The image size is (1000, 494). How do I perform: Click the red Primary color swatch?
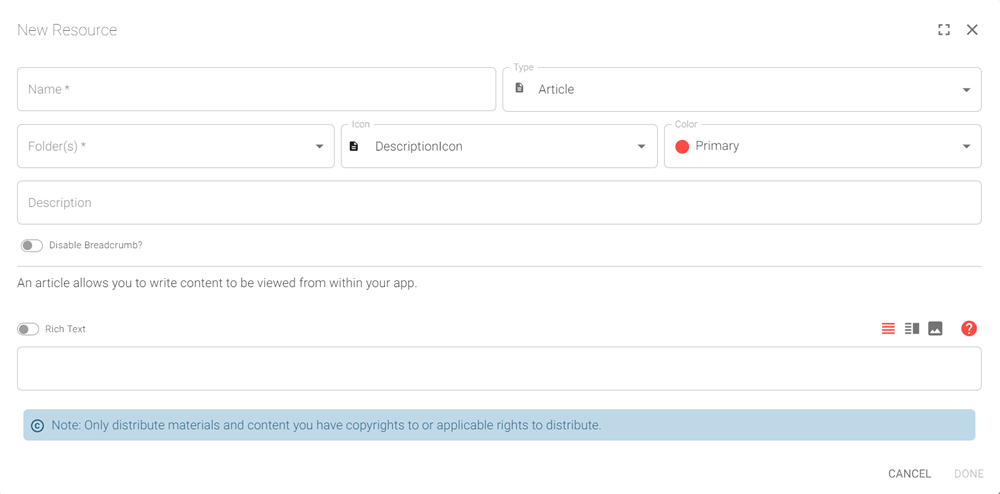pos(682,146)
